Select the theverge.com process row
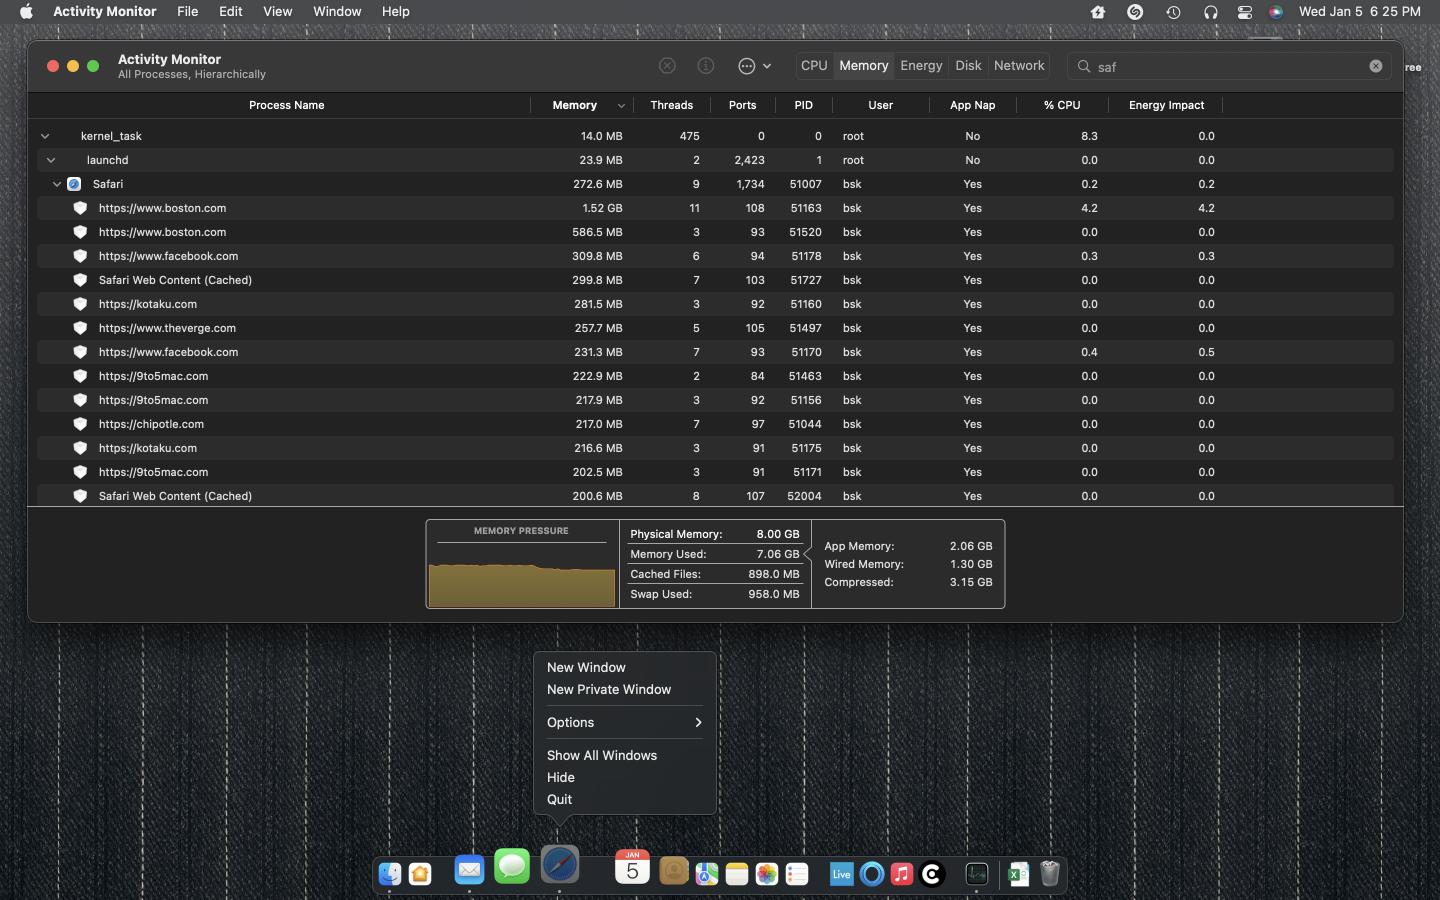Viewport: 1440px width, 900px height. [x=715, y=328]
